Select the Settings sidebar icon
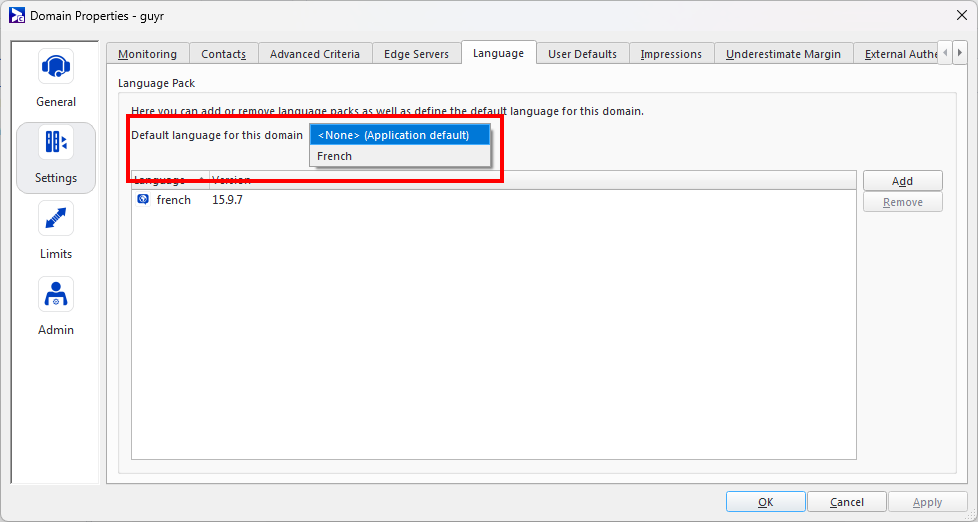 56,144
